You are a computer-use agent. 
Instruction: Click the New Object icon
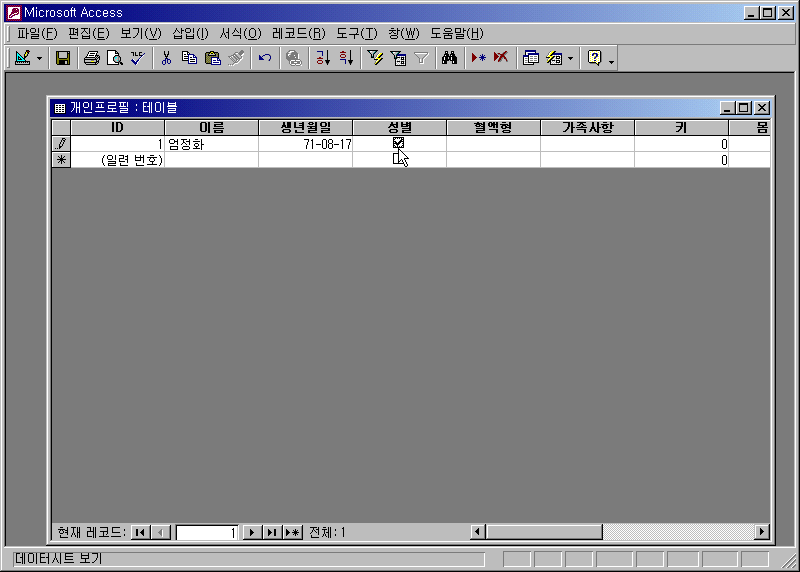click(554, 58)
